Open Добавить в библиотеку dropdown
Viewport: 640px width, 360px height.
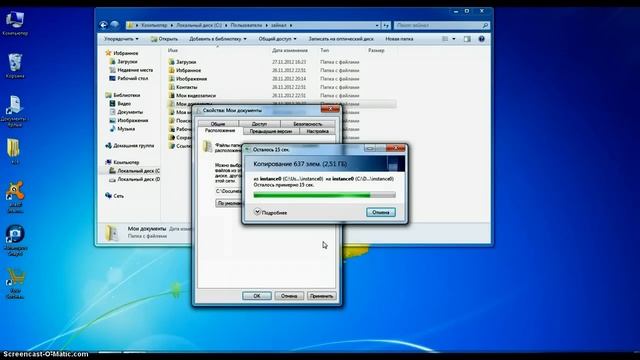[218, 39]
